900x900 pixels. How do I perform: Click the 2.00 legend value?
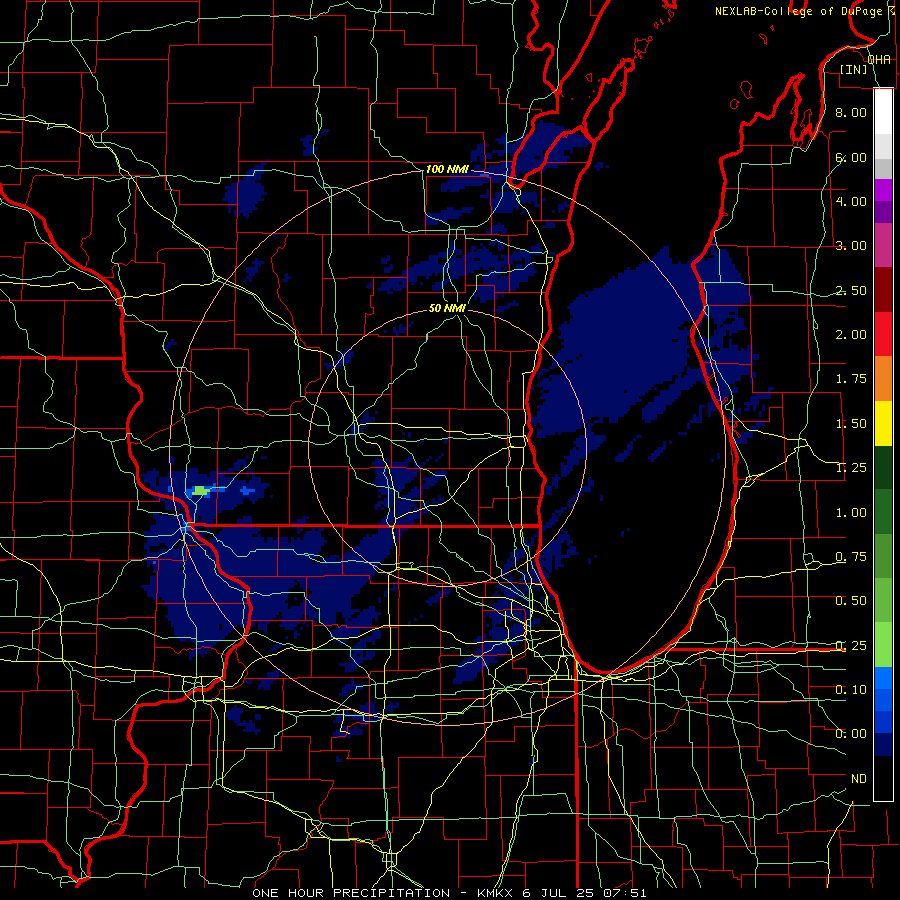(851, 335)
